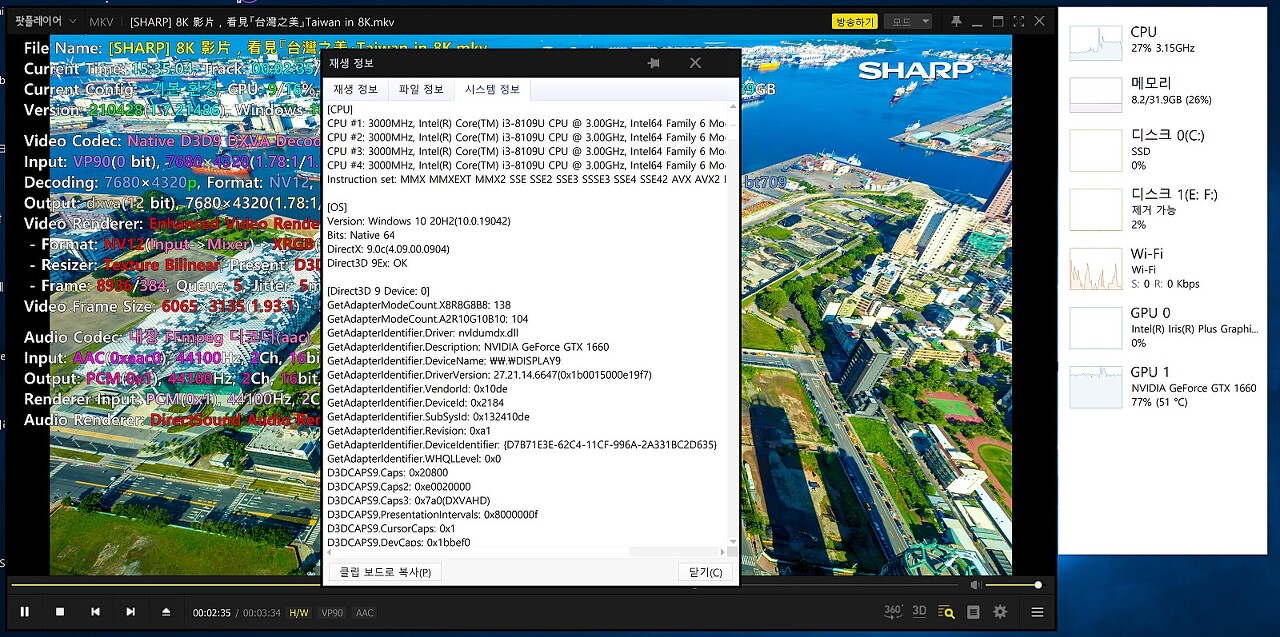
Task: Toggle the 3D video mode icon
Action: tap(919, 611)
